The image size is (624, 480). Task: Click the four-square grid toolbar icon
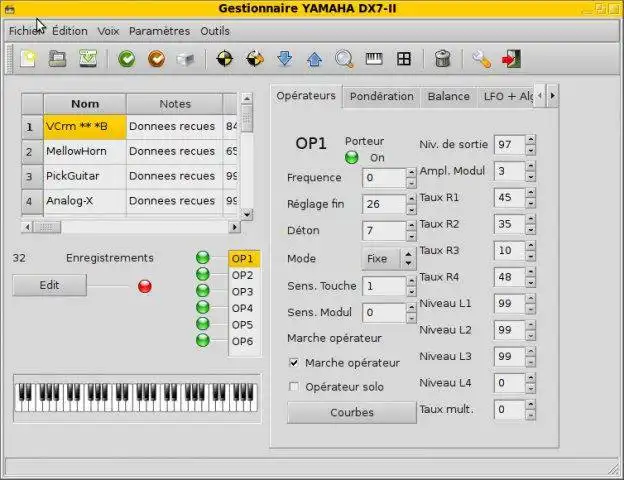point(404,59)
